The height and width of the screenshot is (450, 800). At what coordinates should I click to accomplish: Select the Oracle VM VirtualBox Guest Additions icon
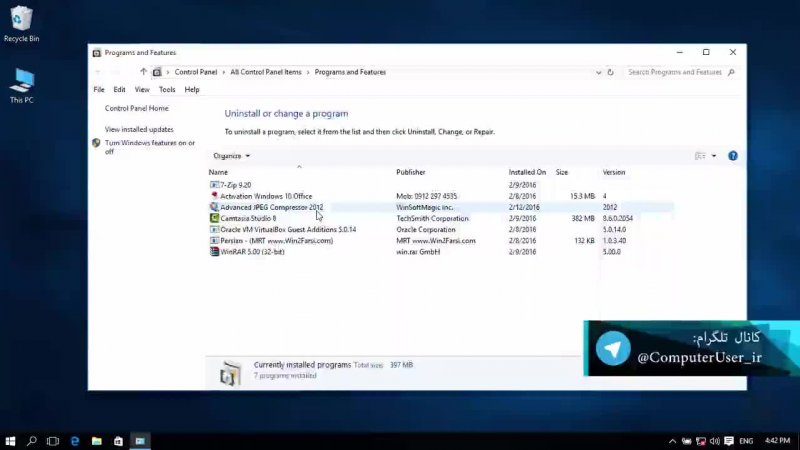(x=214, y=229)
